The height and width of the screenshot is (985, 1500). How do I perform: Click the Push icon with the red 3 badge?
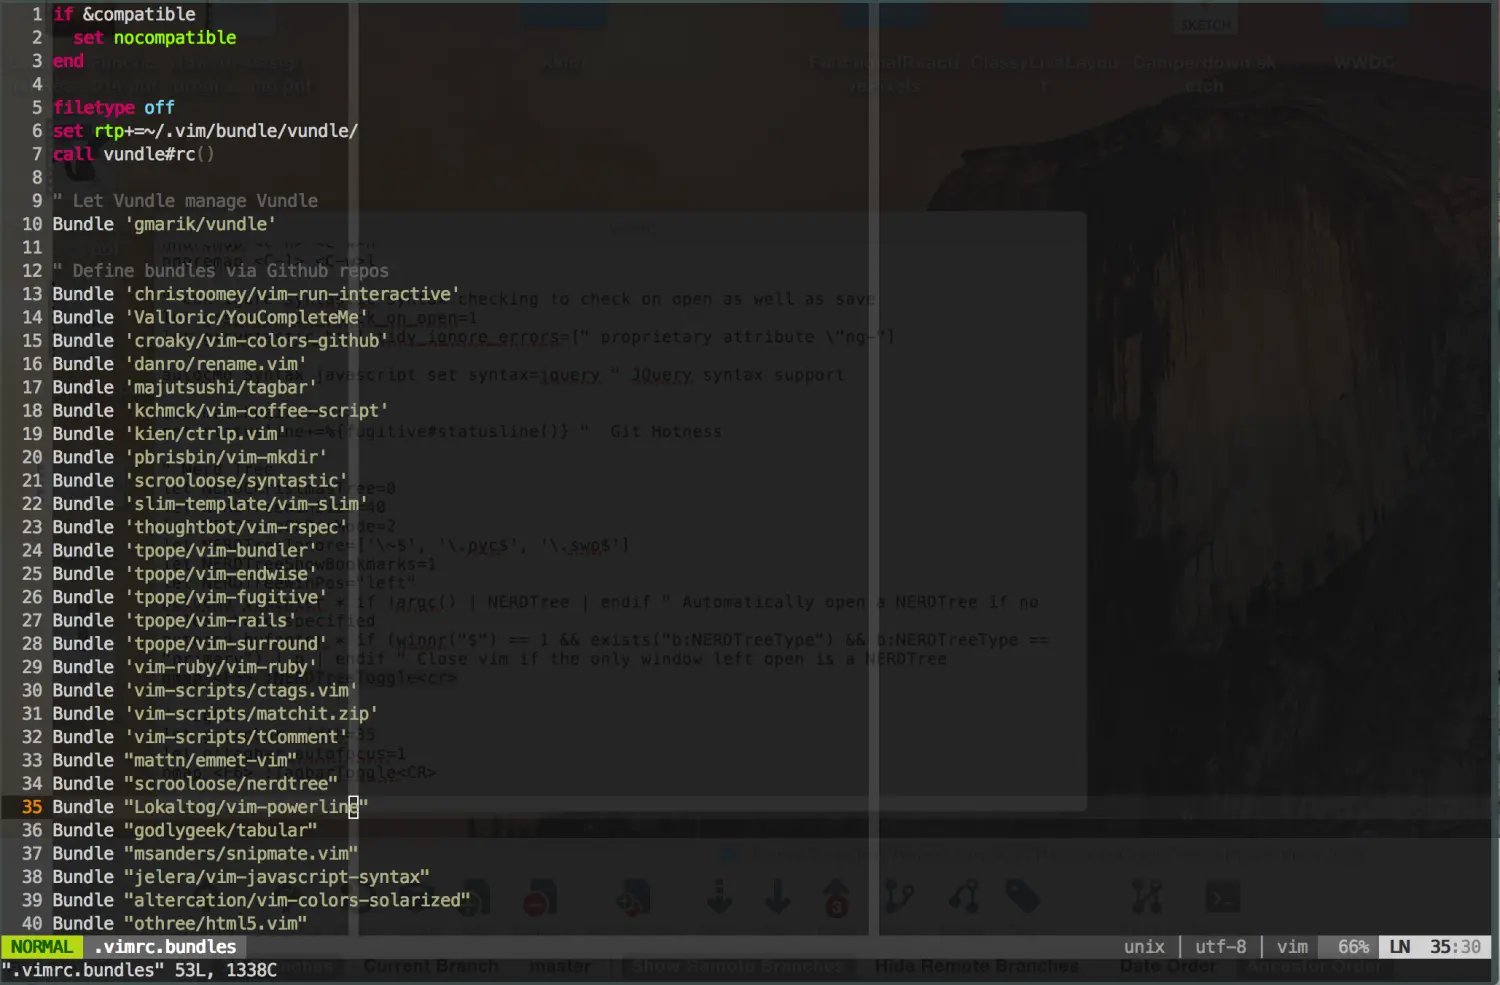click(836, 897)
